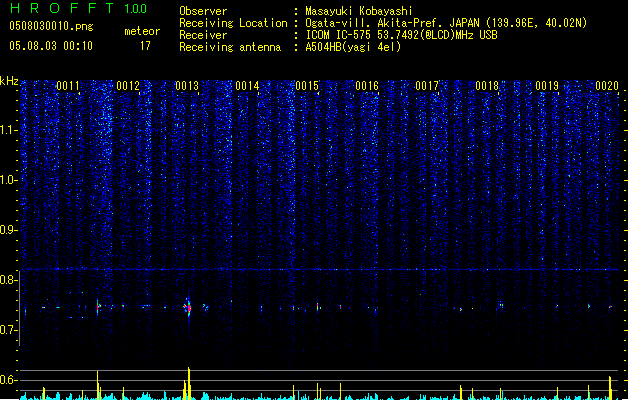Click the meteor count value 17
Screen dimensions: 629x400
tap(145, 46)
